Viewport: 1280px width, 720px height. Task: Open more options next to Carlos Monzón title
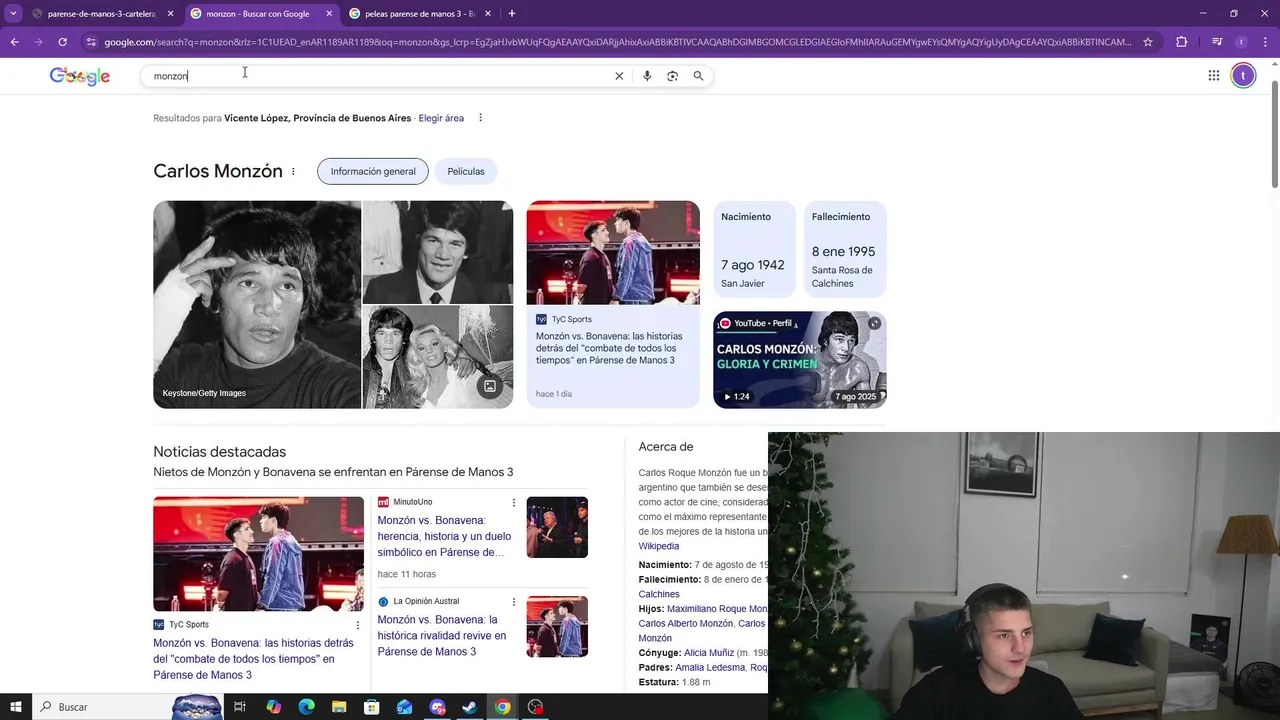coord(293,172)
